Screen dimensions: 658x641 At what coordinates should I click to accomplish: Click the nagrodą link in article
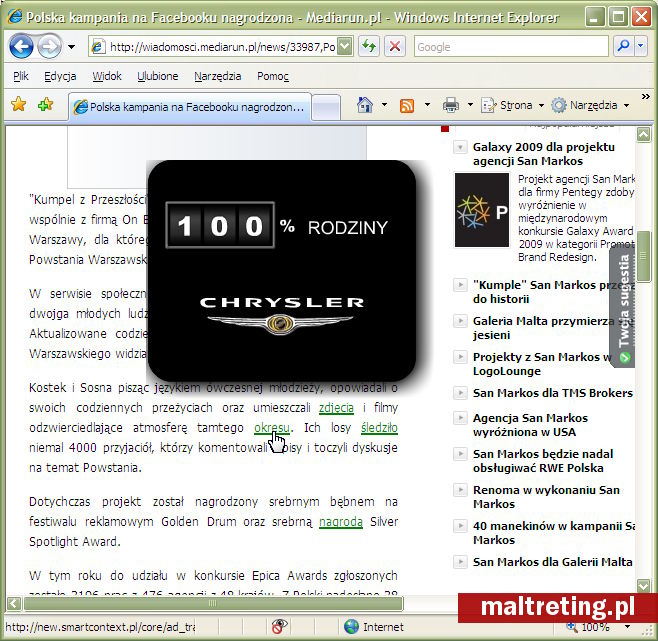(341, 522)
